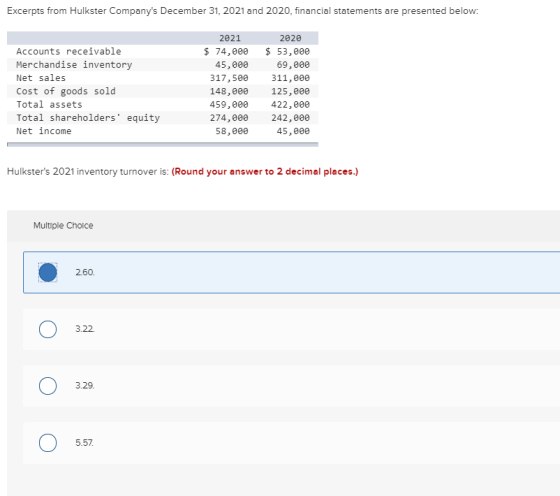Click Net income 2021 value 58,000
The height and width of the screenshot is (496, 560).
click(x=232, y=131)
